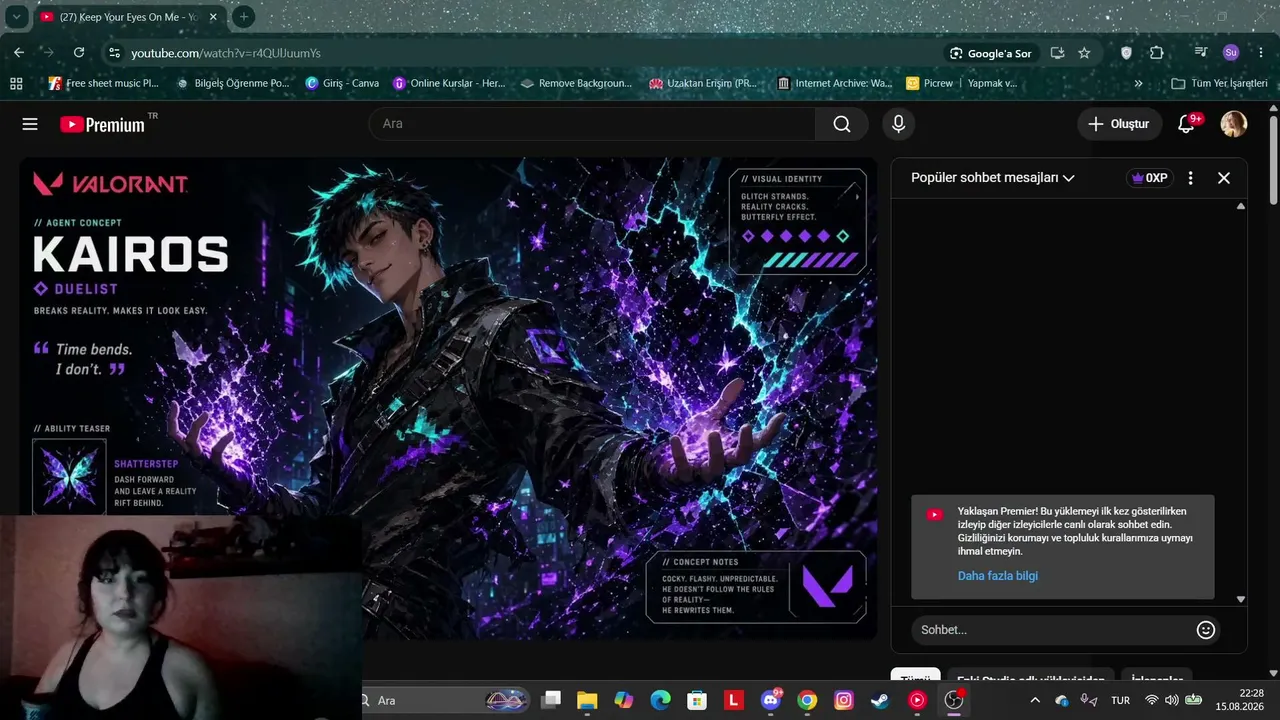1280x720 pixels.
Task: Show hidden system tray icons
Action: [x=1035, y=701]
